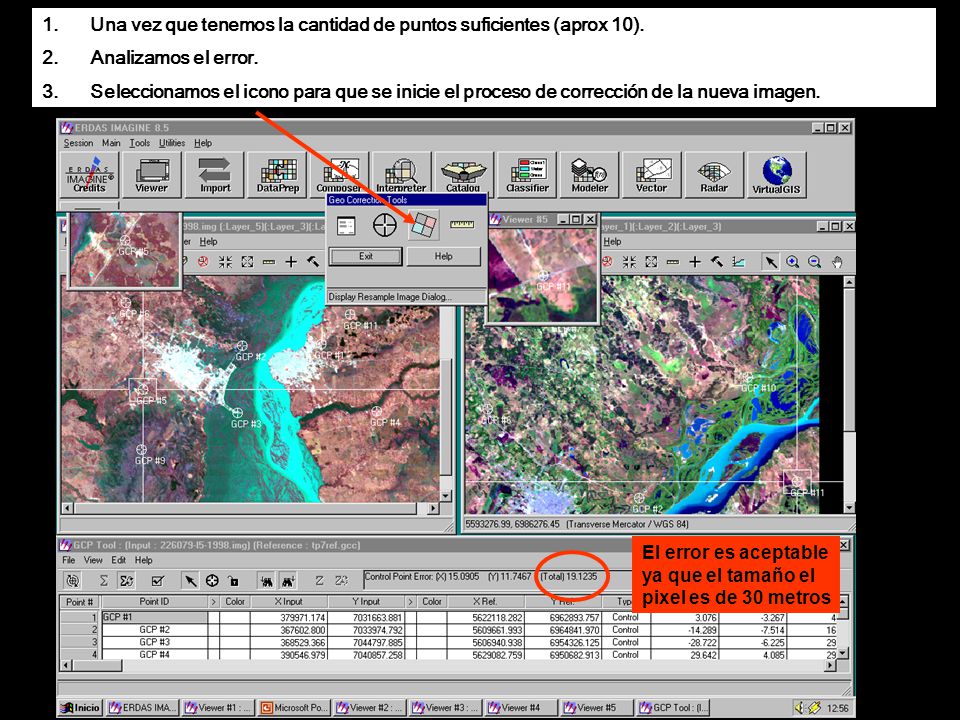Click the Sigma auto-update icon in GCP Tool toolbar

(x=126, y=580)
